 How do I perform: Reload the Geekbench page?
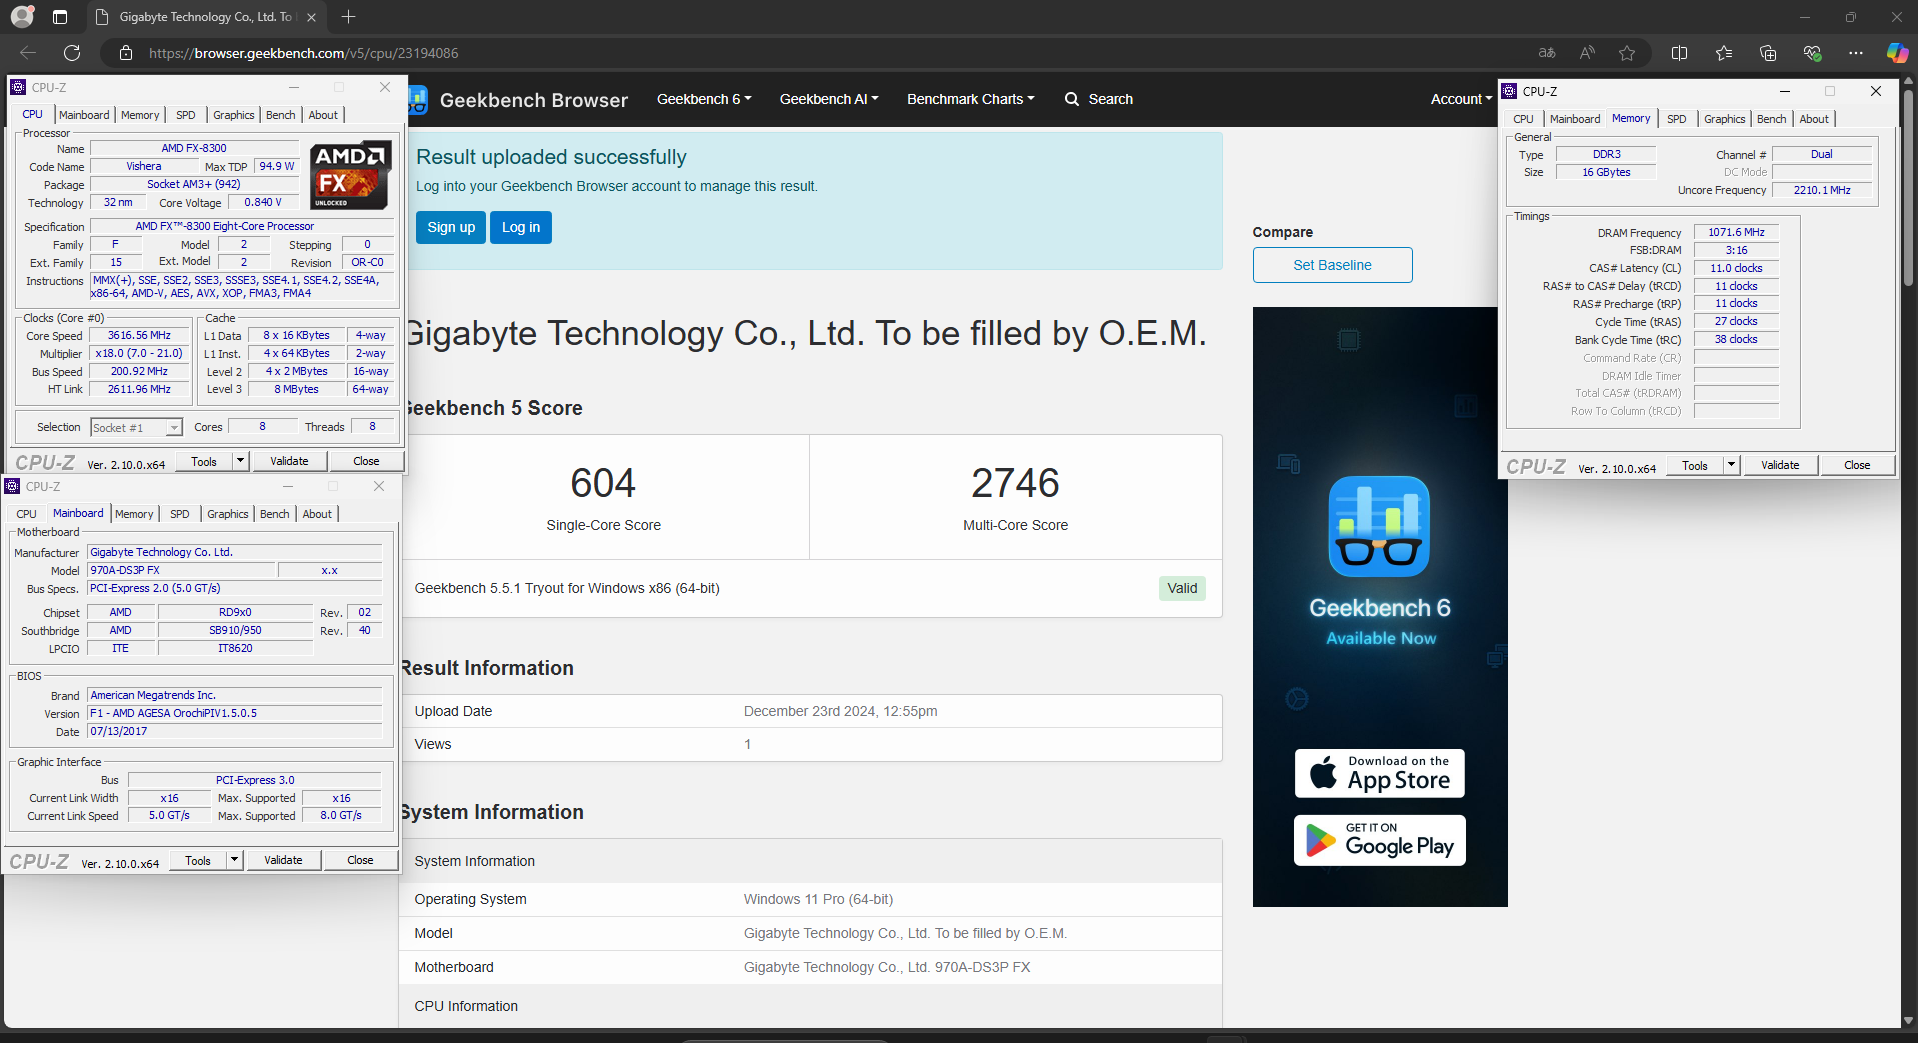[72, 53]
